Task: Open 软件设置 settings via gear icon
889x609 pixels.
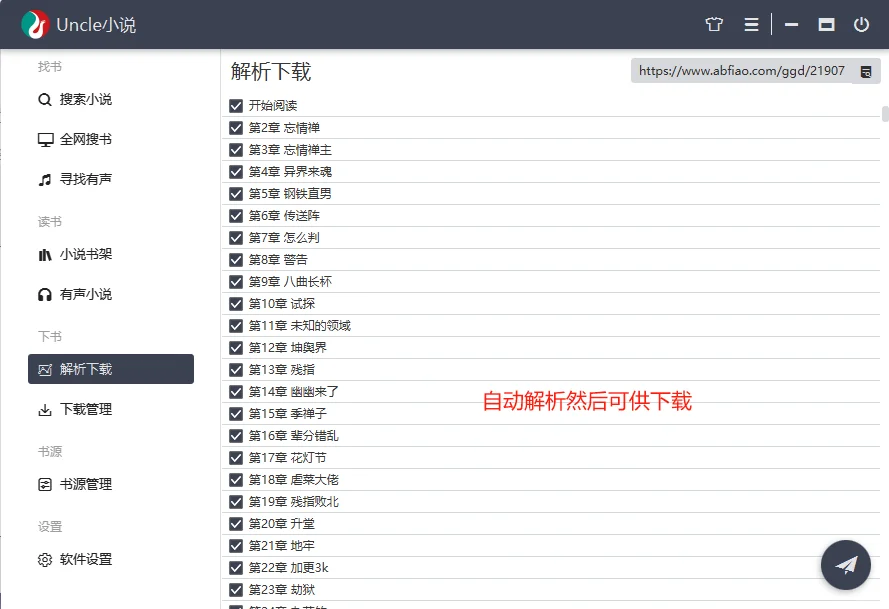Action: (46, 560)
